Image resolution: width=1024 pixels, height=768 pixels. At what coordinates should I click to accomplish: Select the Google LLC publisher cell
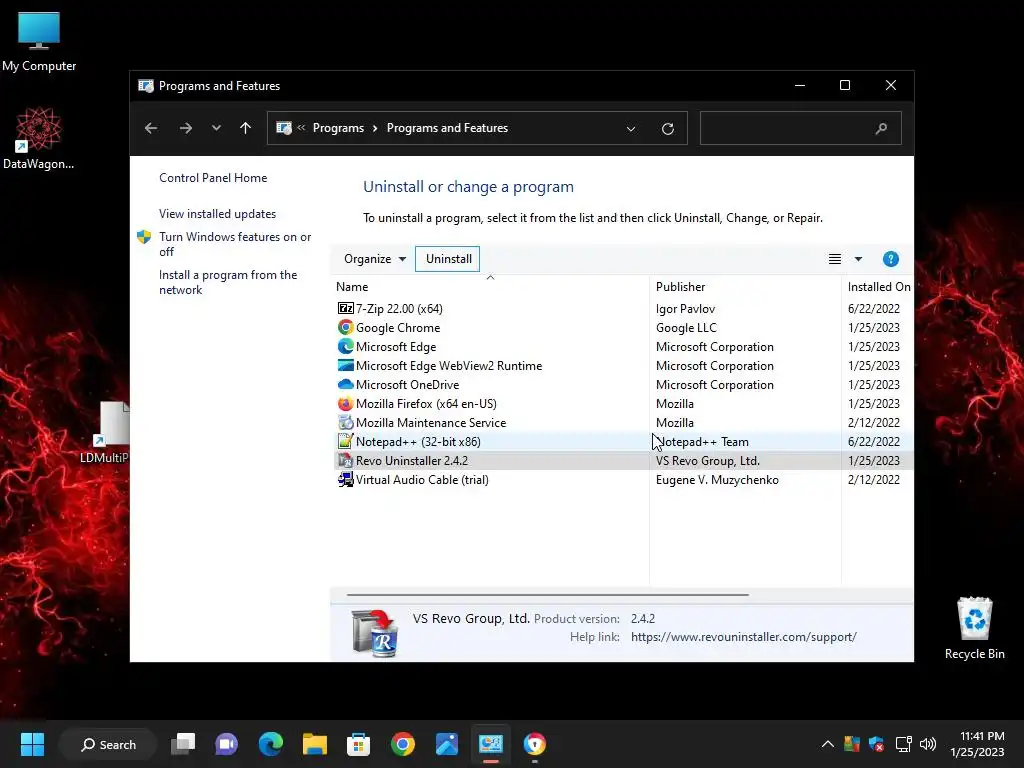click(686, 327)
